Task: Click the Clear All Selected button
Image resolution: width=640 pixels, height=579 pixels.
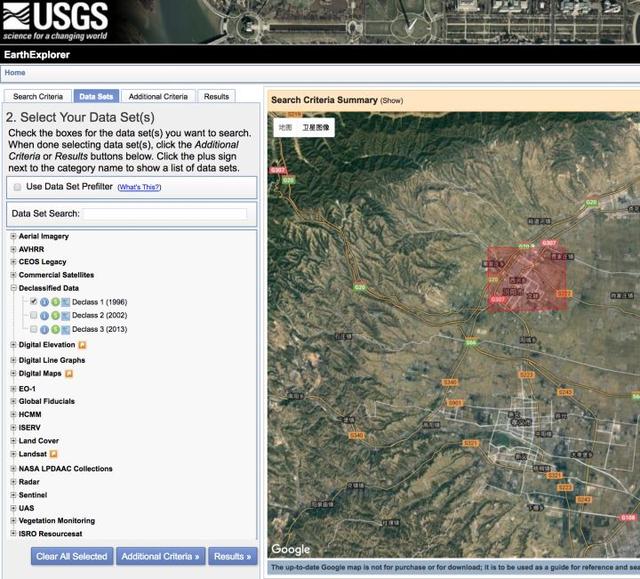Action: pos(72,556)
